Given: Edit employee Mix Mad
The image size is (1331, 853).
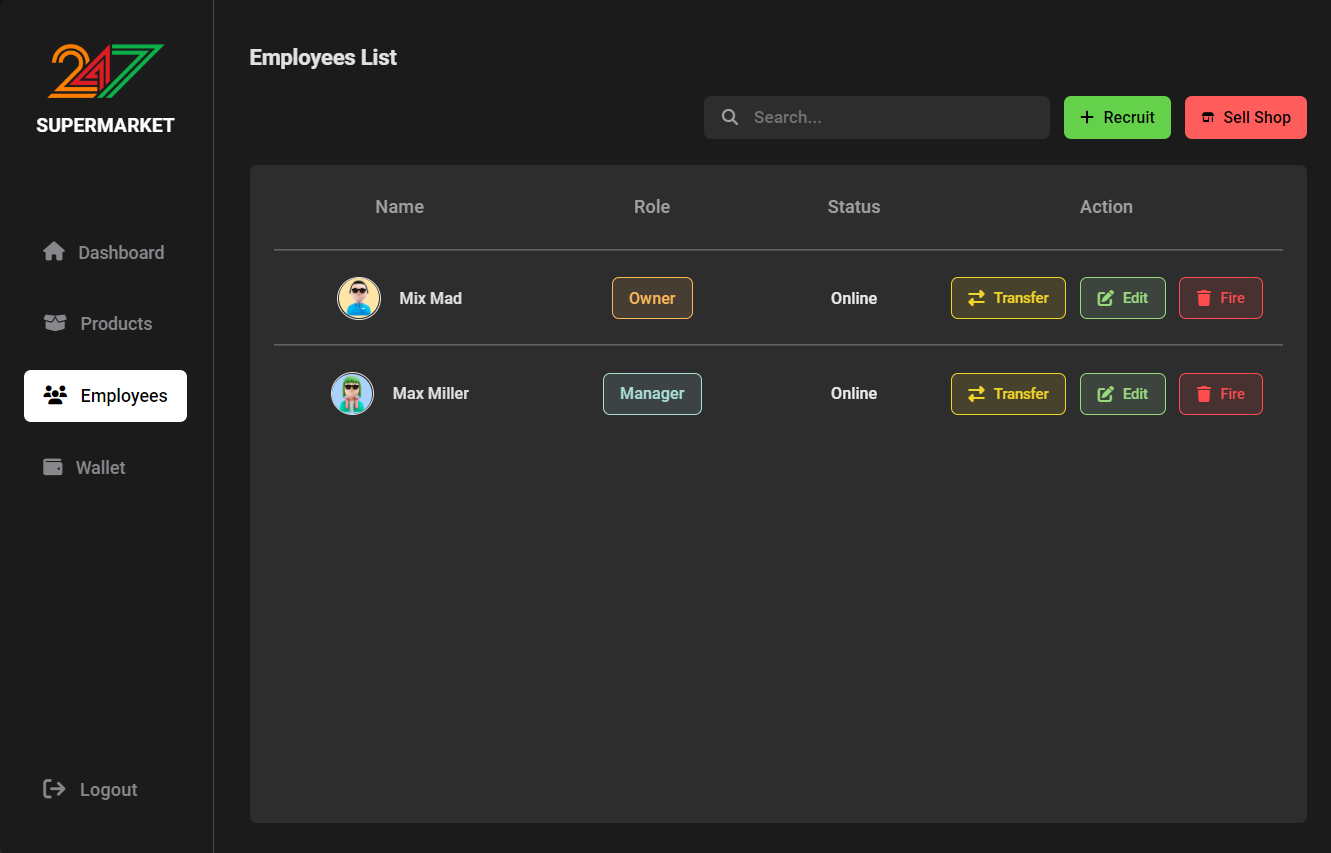Looking at the screenshot, I should click(x=1123, y=298).
